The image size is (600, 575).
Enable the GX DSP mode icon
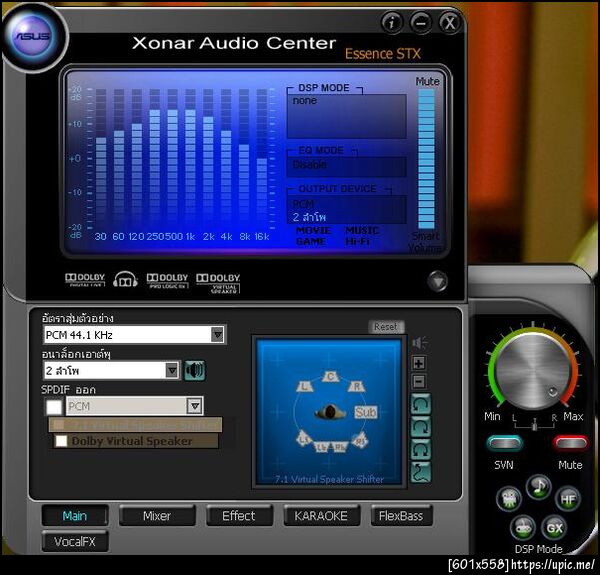tap(554, 528)
